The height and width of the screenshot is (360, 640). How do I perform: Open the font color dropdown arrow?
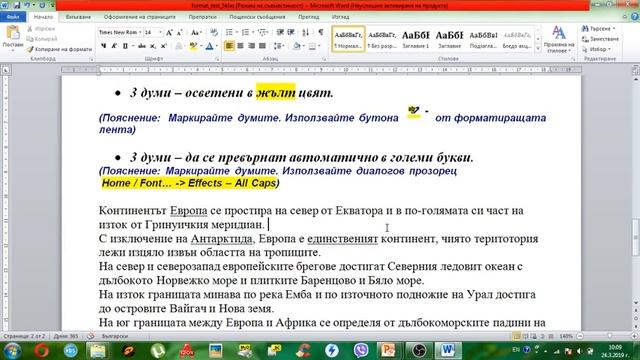(x=216, y=46)
